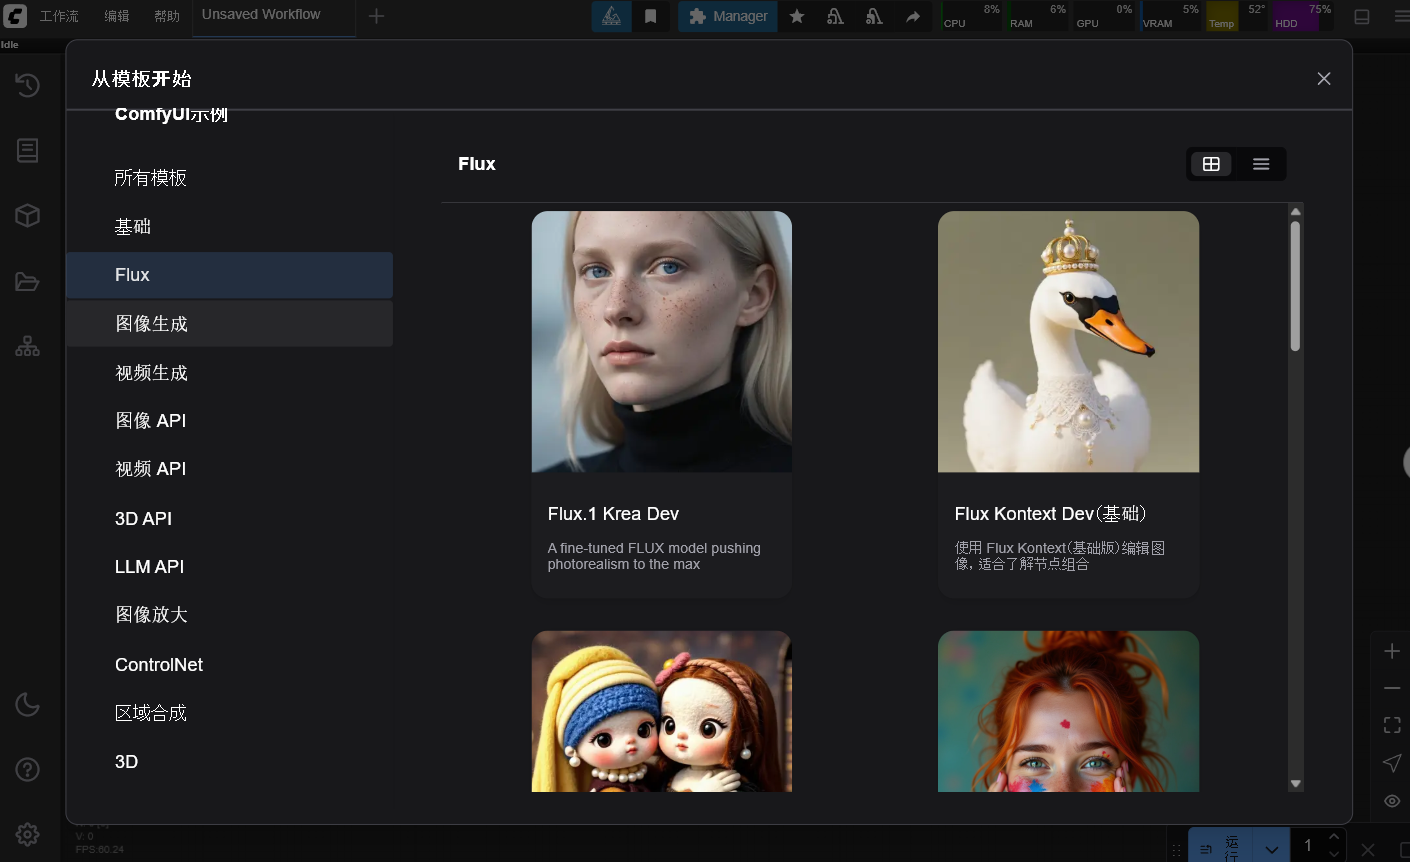Open settings gear icon in sidebar
Screen dimensions: 1410x862
[x=27, y=834]
